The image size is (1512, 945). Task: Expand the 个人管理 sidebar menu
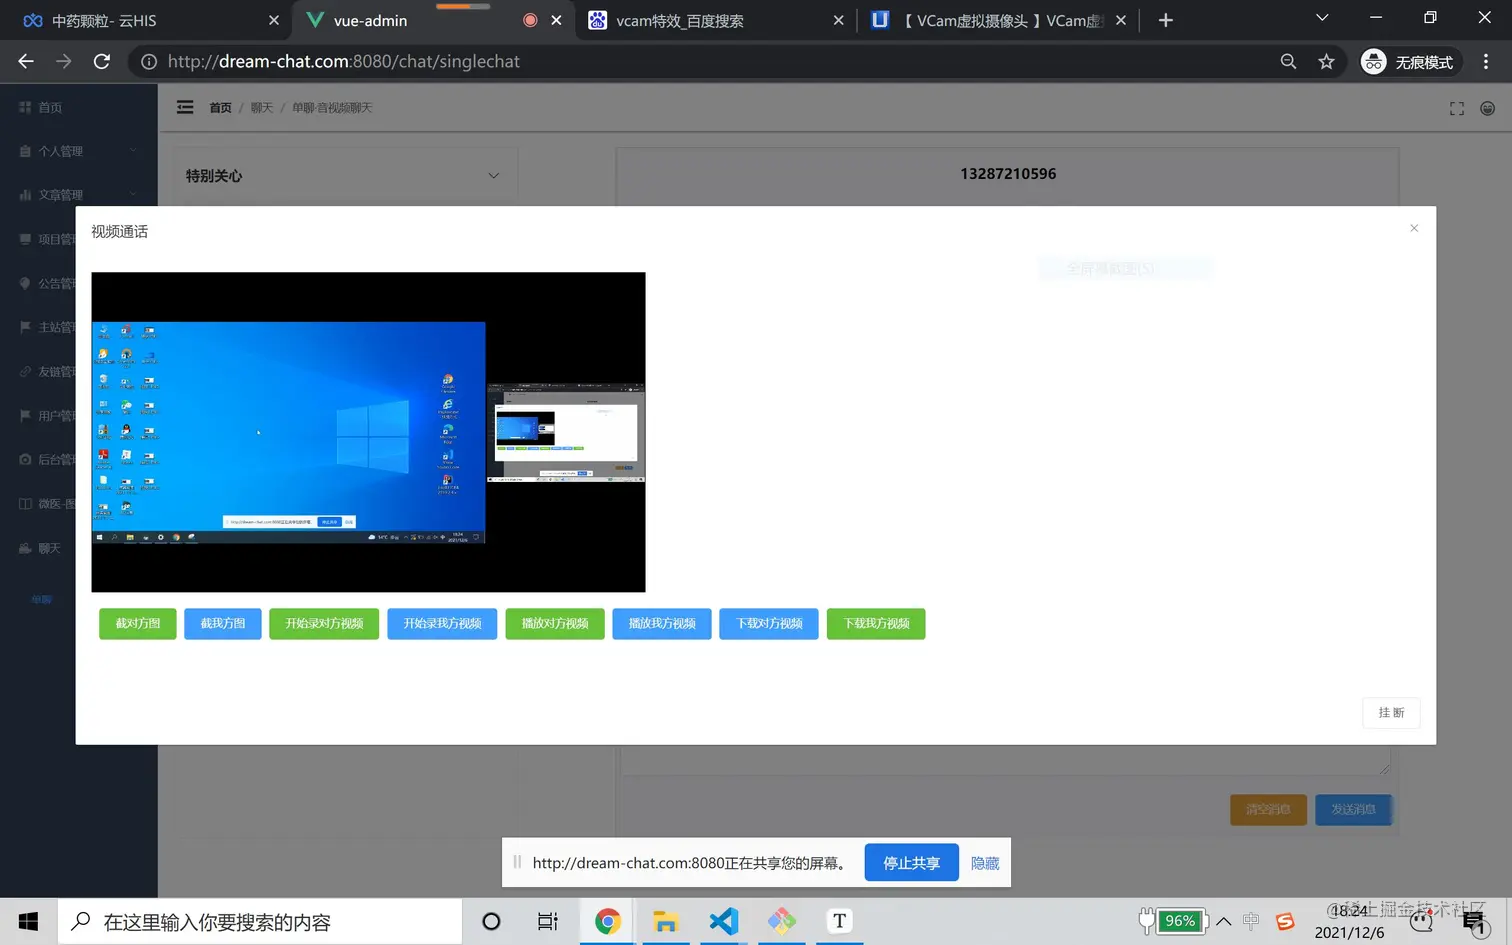coord(78,151)
